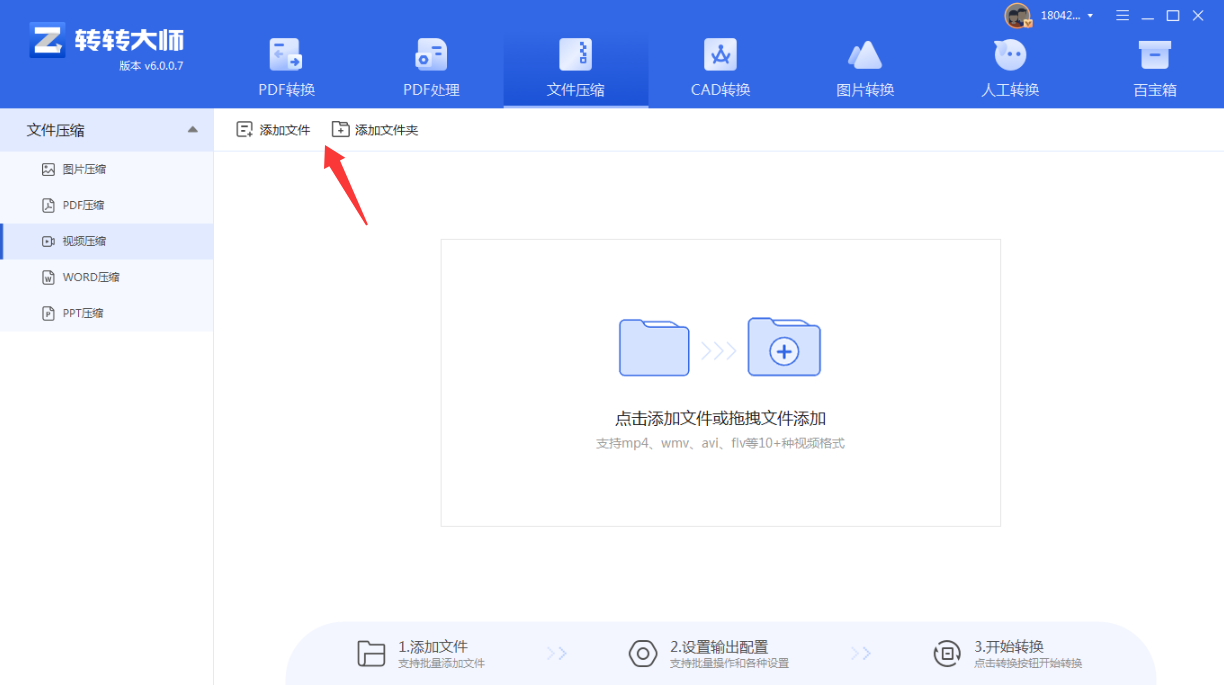Open the 百宝箱 toolbox tab

(x=1155, y=68)
